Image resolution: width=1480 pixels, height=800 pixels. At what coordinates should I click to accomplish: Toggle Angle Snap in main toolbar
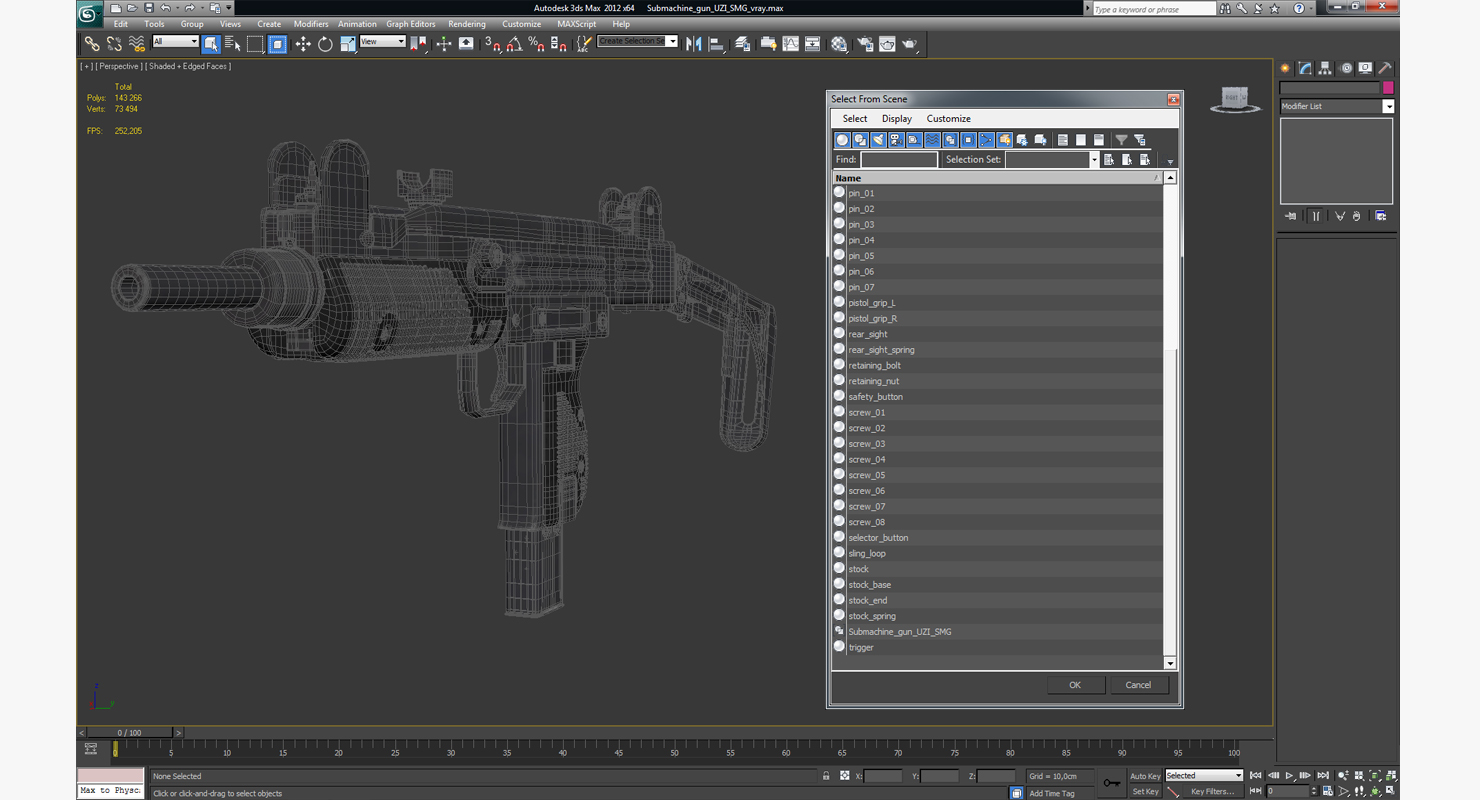514,44
